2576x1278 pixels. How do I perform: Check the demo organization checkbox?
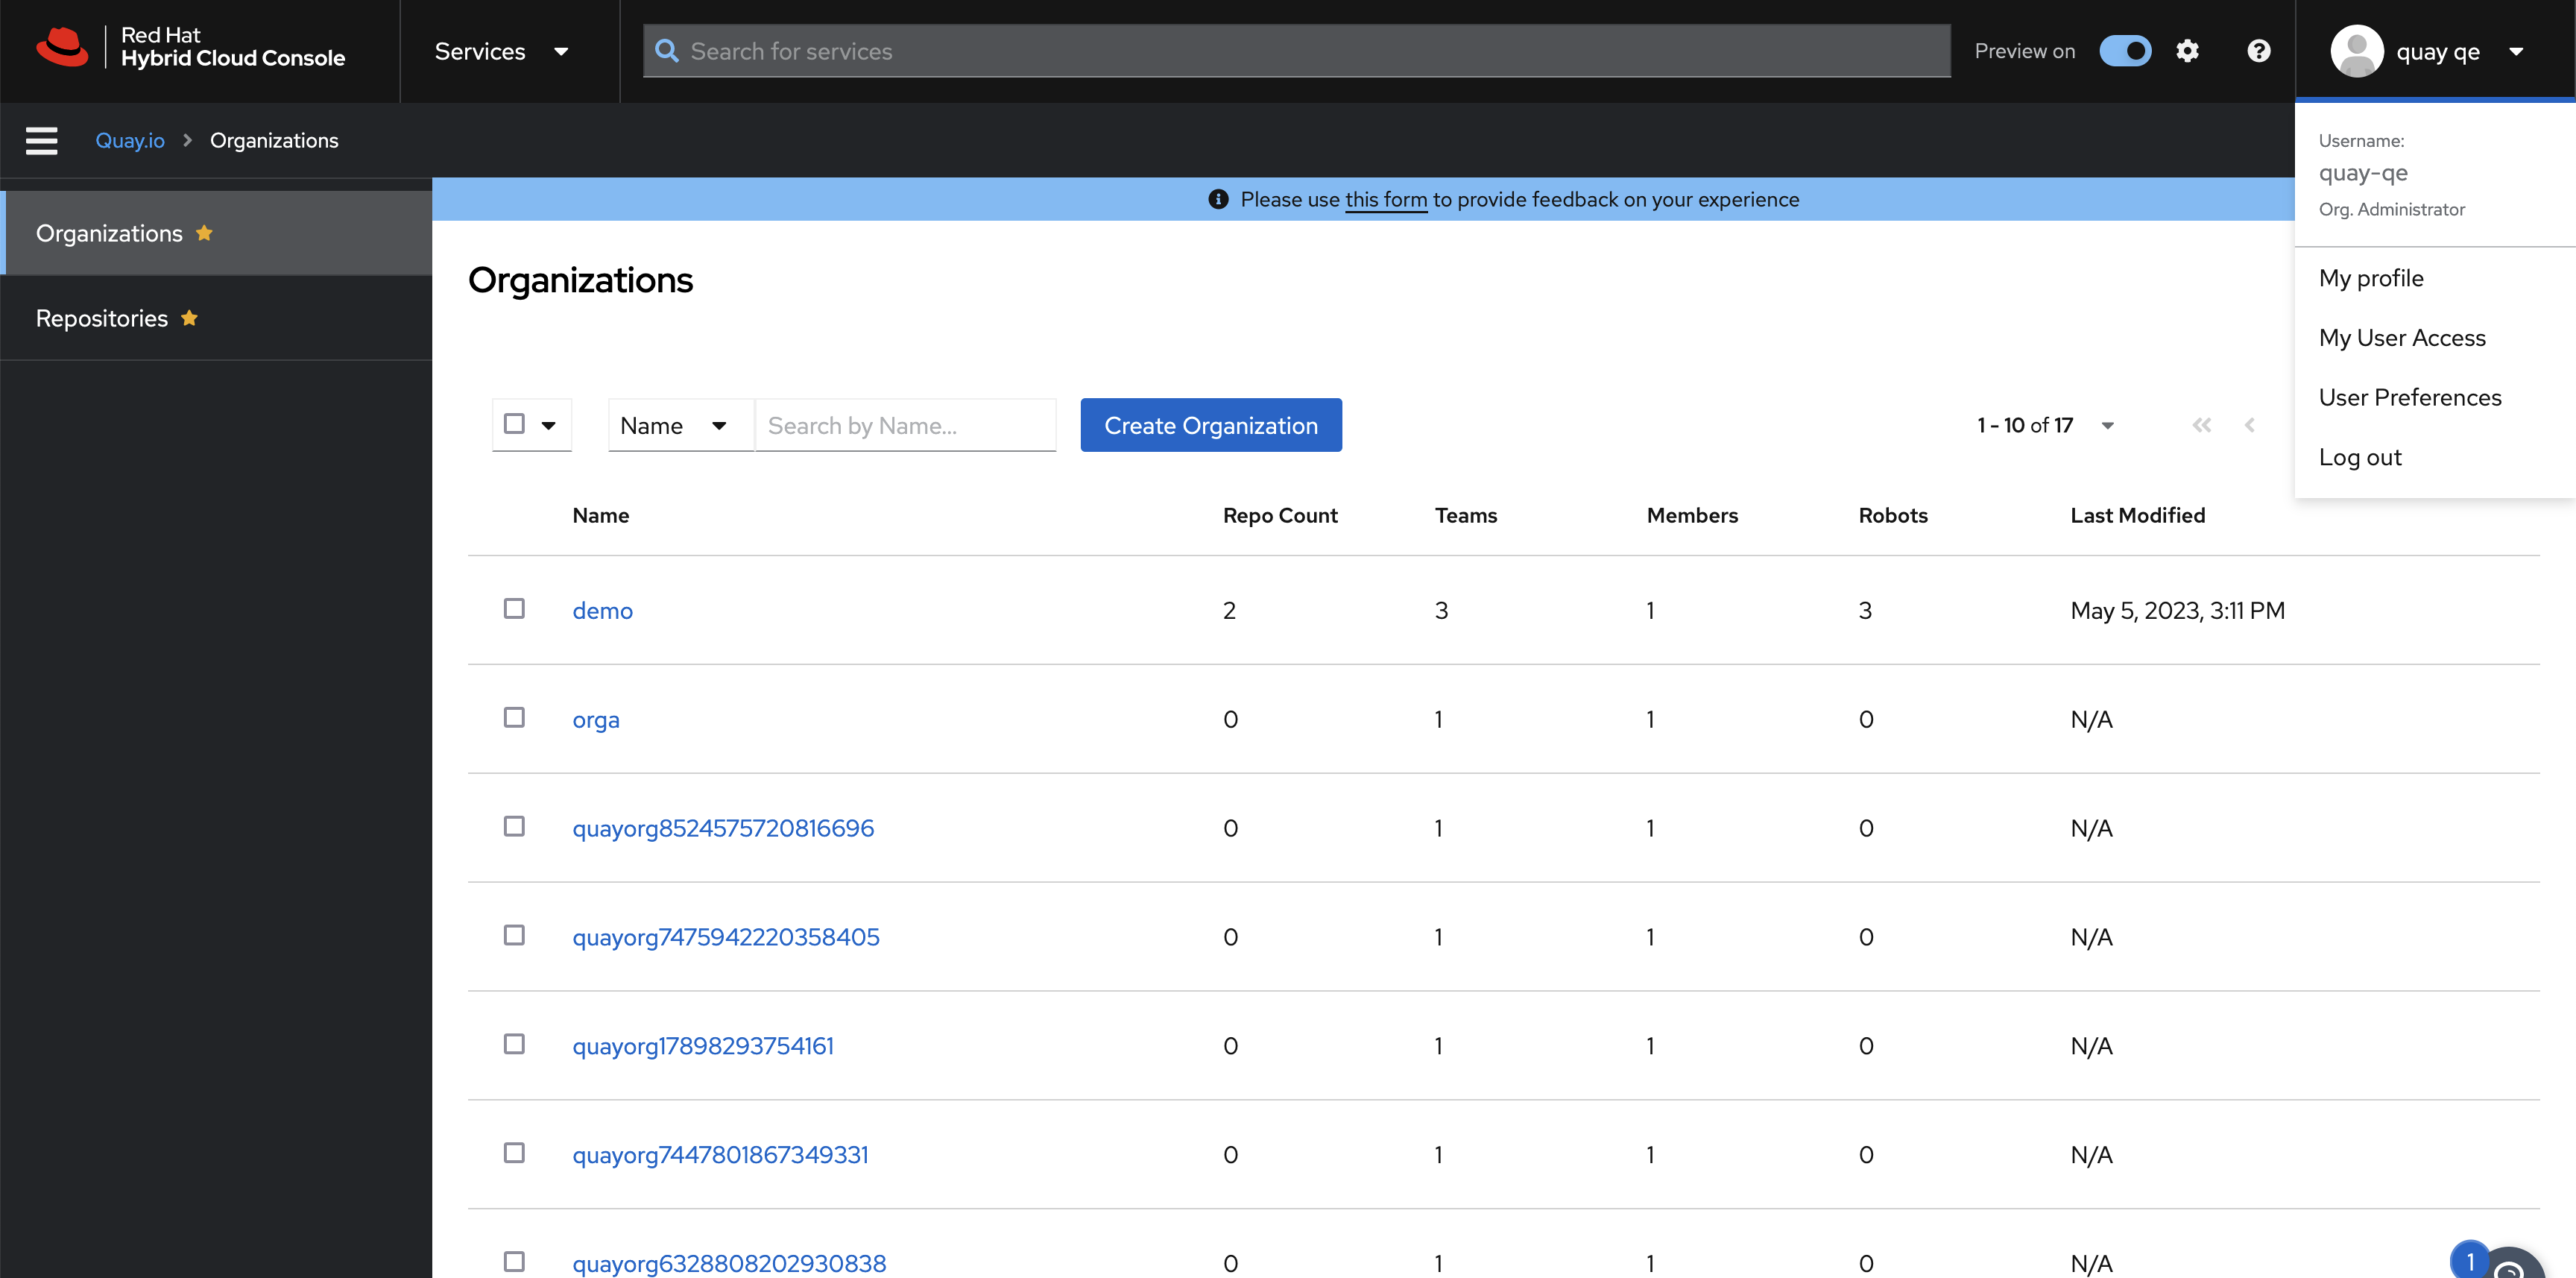pos(514,609)
